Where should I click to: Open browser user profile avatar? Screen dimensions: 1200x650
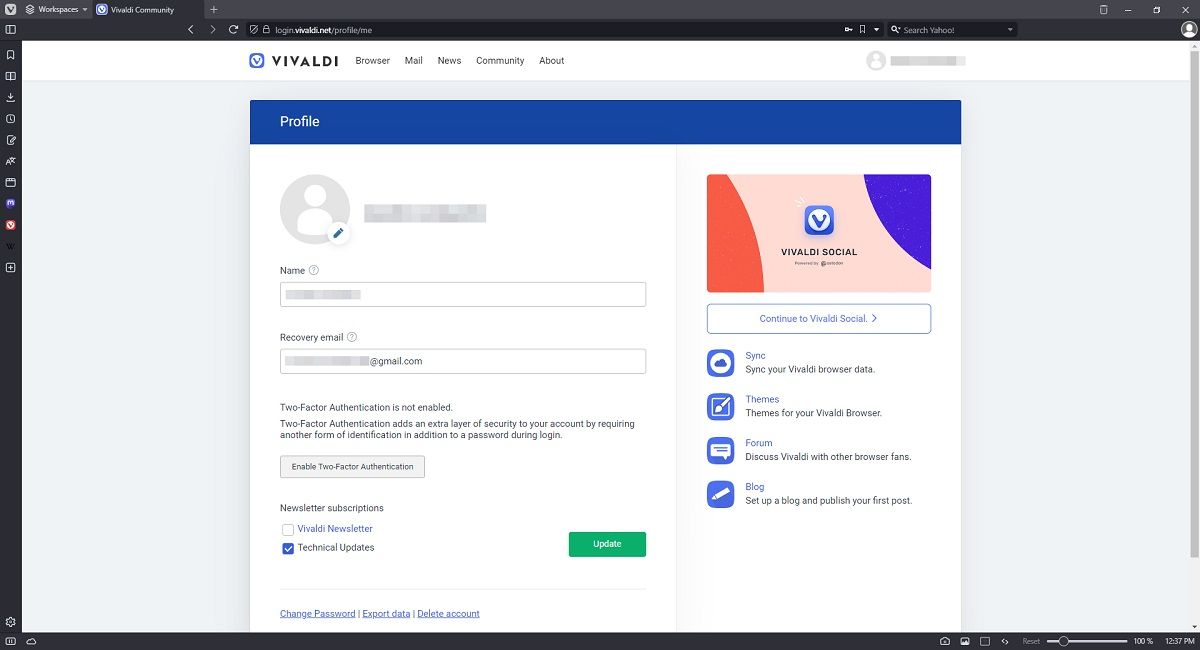(1189, 30)
